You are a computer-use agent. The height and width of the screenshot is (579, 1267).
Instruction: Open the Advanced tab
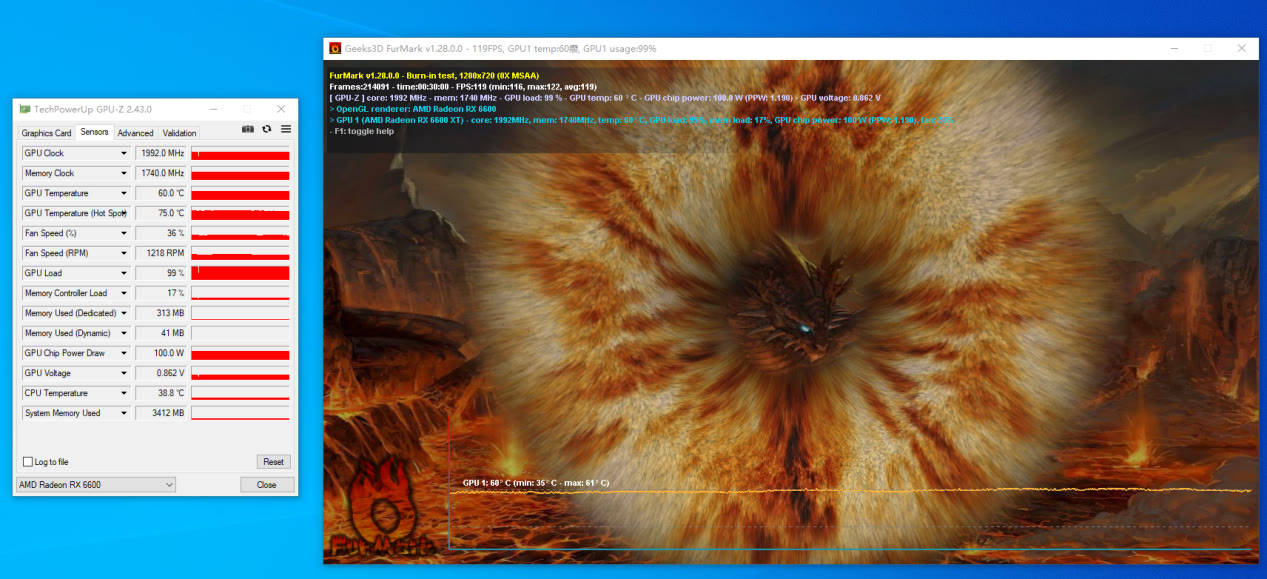point(135,133)
